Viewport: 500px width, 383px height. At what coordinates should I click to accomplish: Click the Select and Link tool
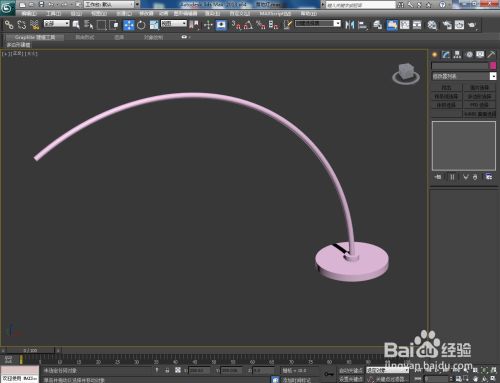[9, 25]
